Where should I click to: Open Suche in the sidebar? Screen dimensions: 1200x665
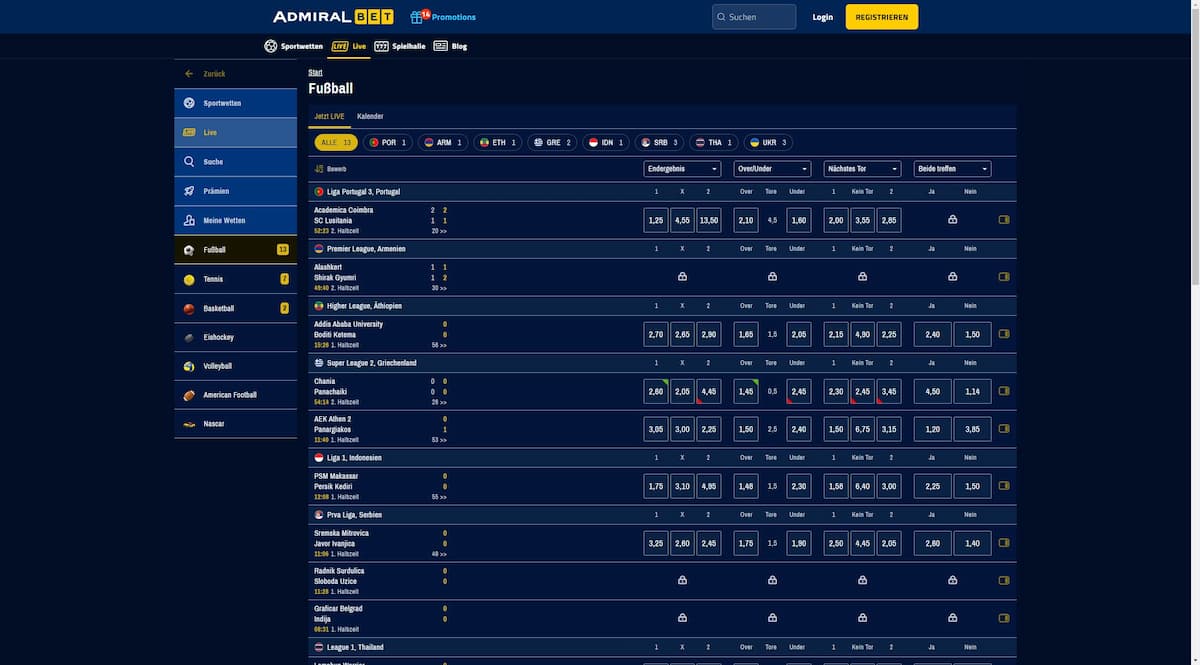[x=235, y=162]
